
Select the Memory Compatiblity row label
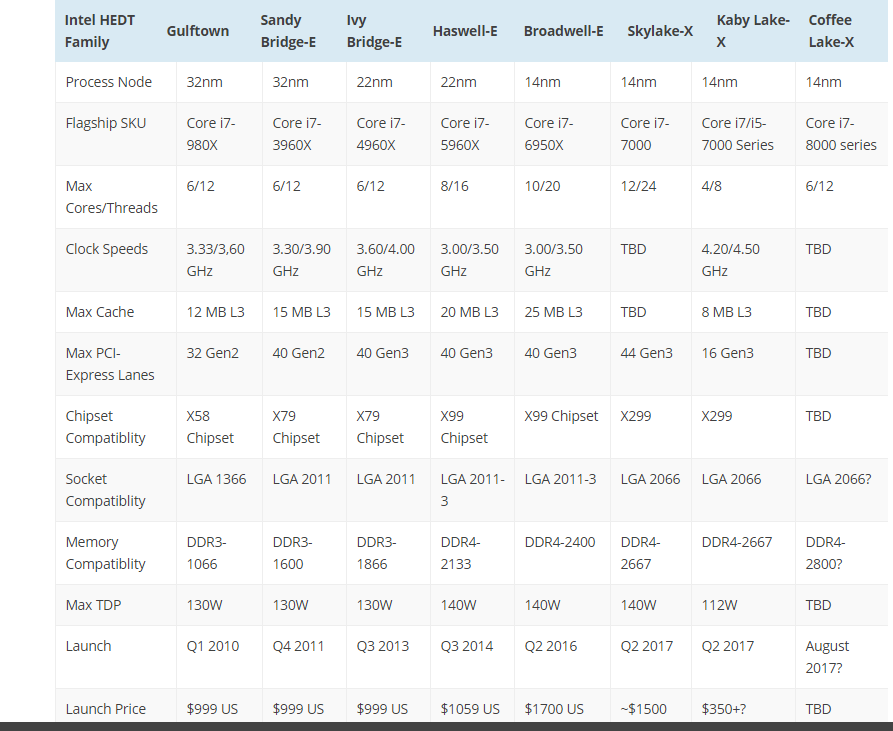[105, 553]
